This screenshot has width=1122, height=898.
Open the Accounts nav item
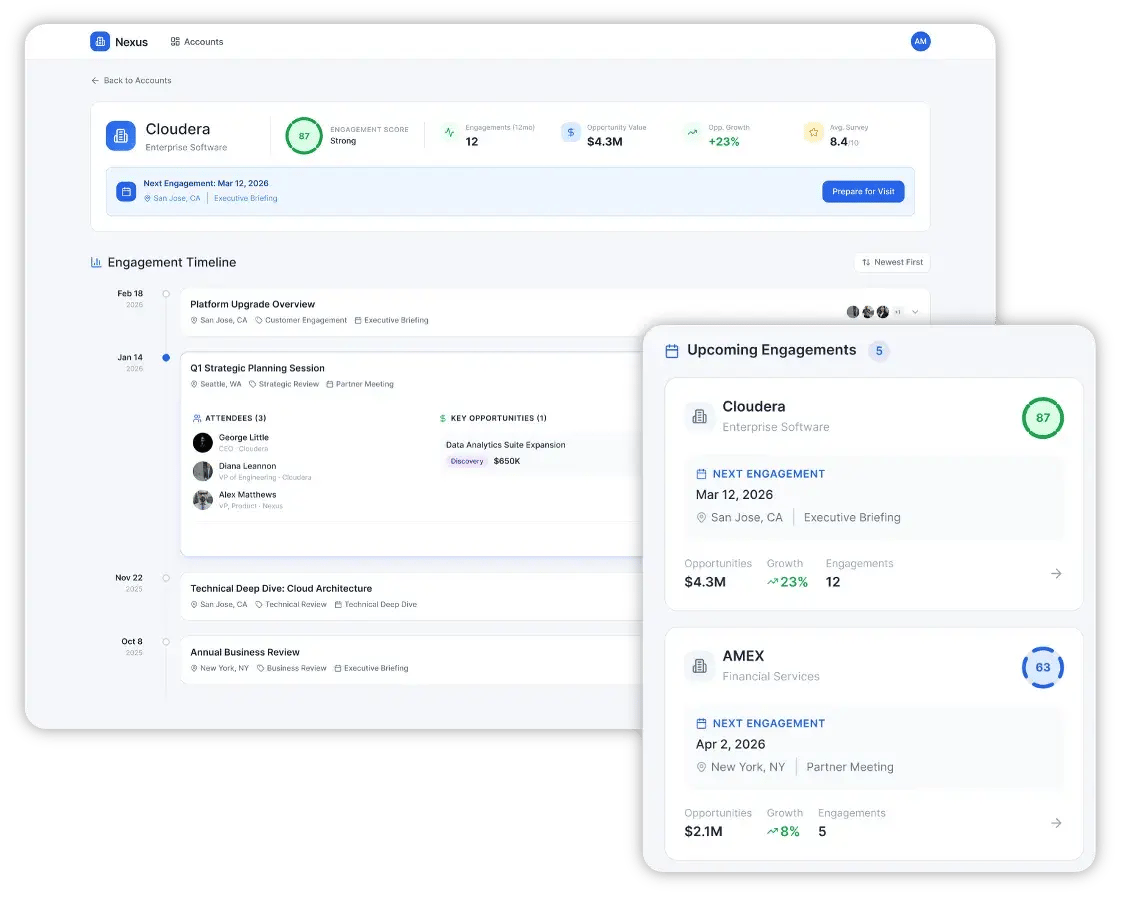click(197, 42)
